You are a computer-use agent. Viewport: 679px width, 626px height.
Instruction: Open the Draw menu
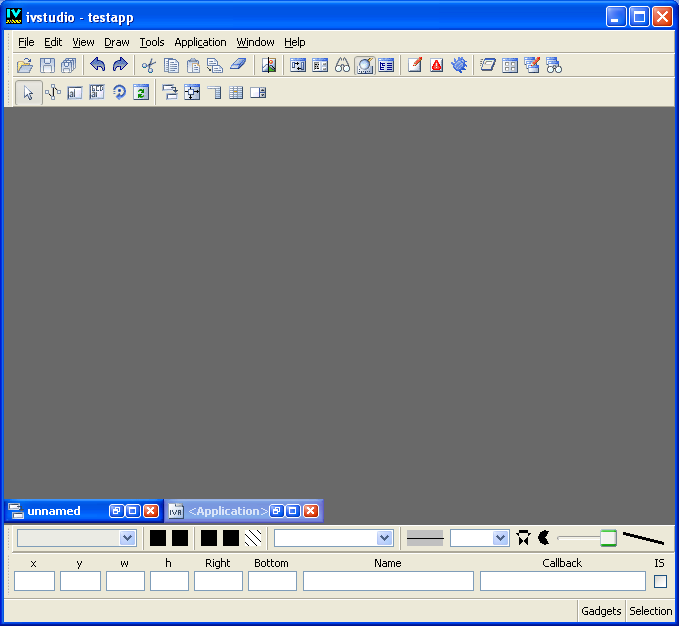pyautogui.click(x=117, y=42)
